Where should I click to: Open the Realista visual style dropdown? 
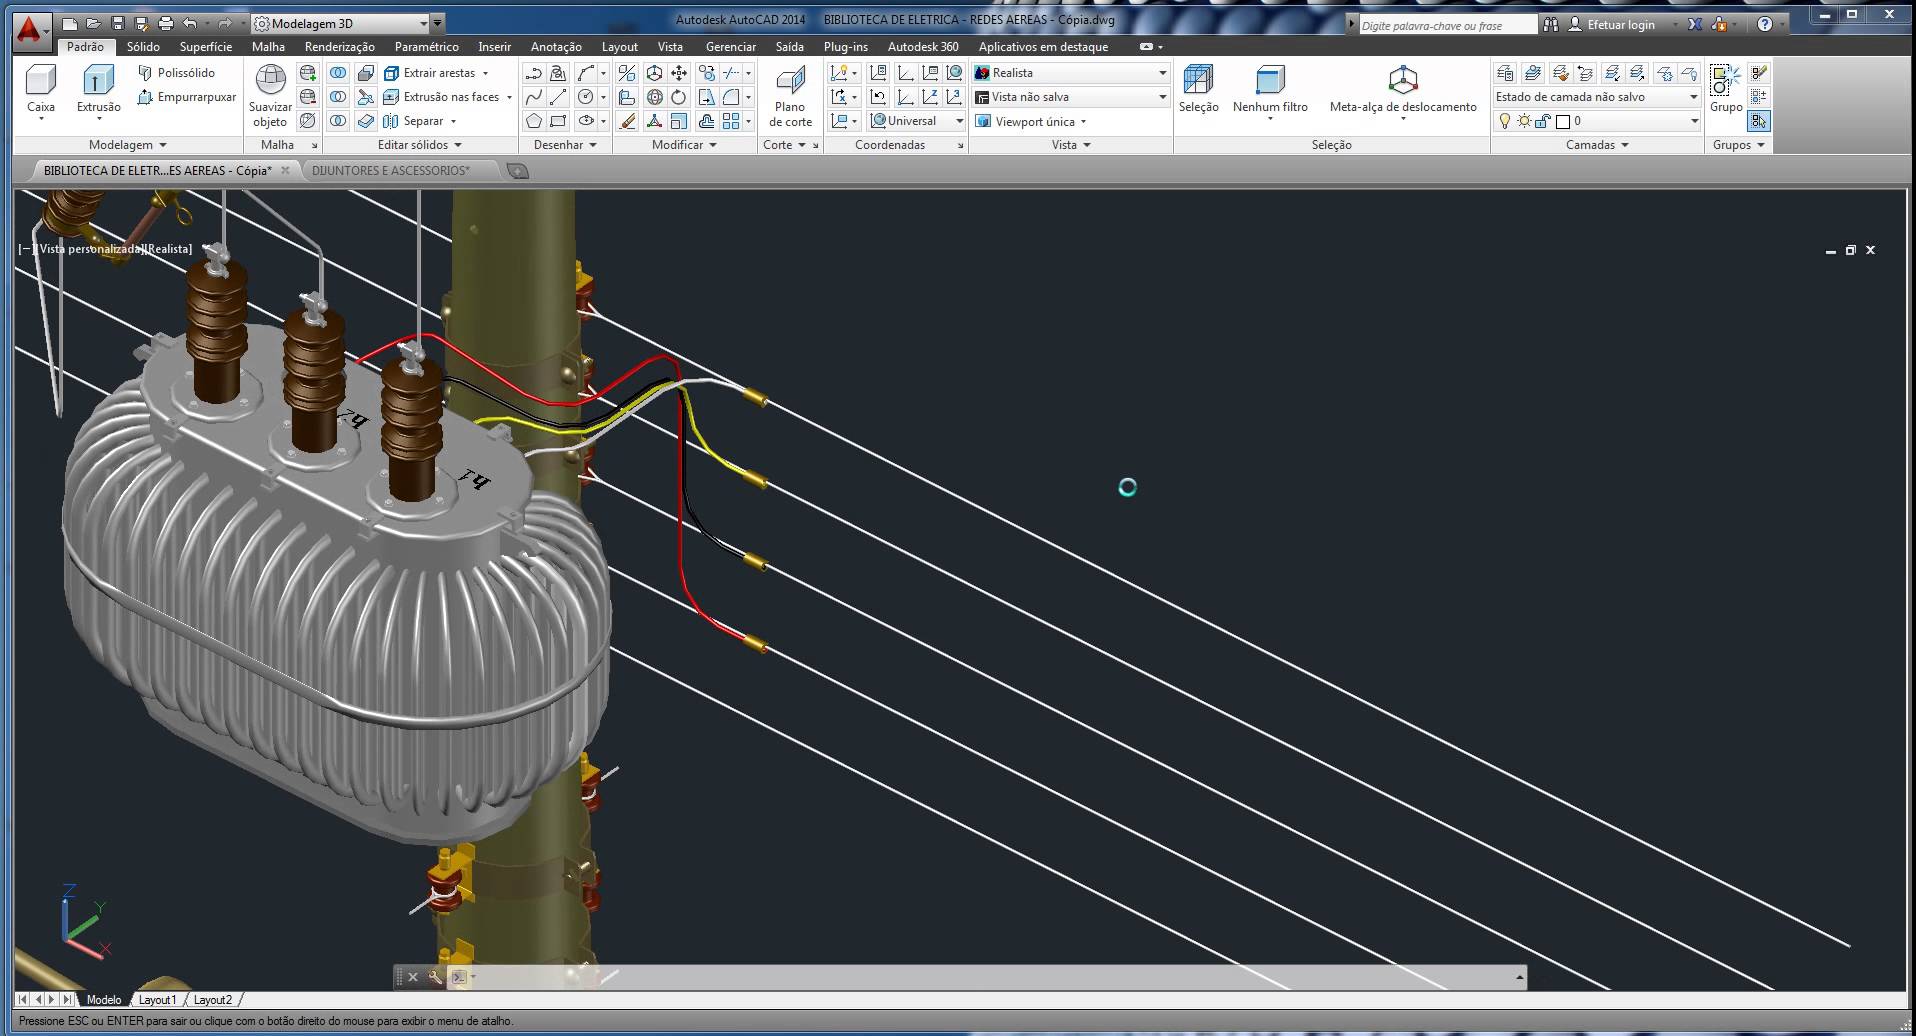(1070, 73)
